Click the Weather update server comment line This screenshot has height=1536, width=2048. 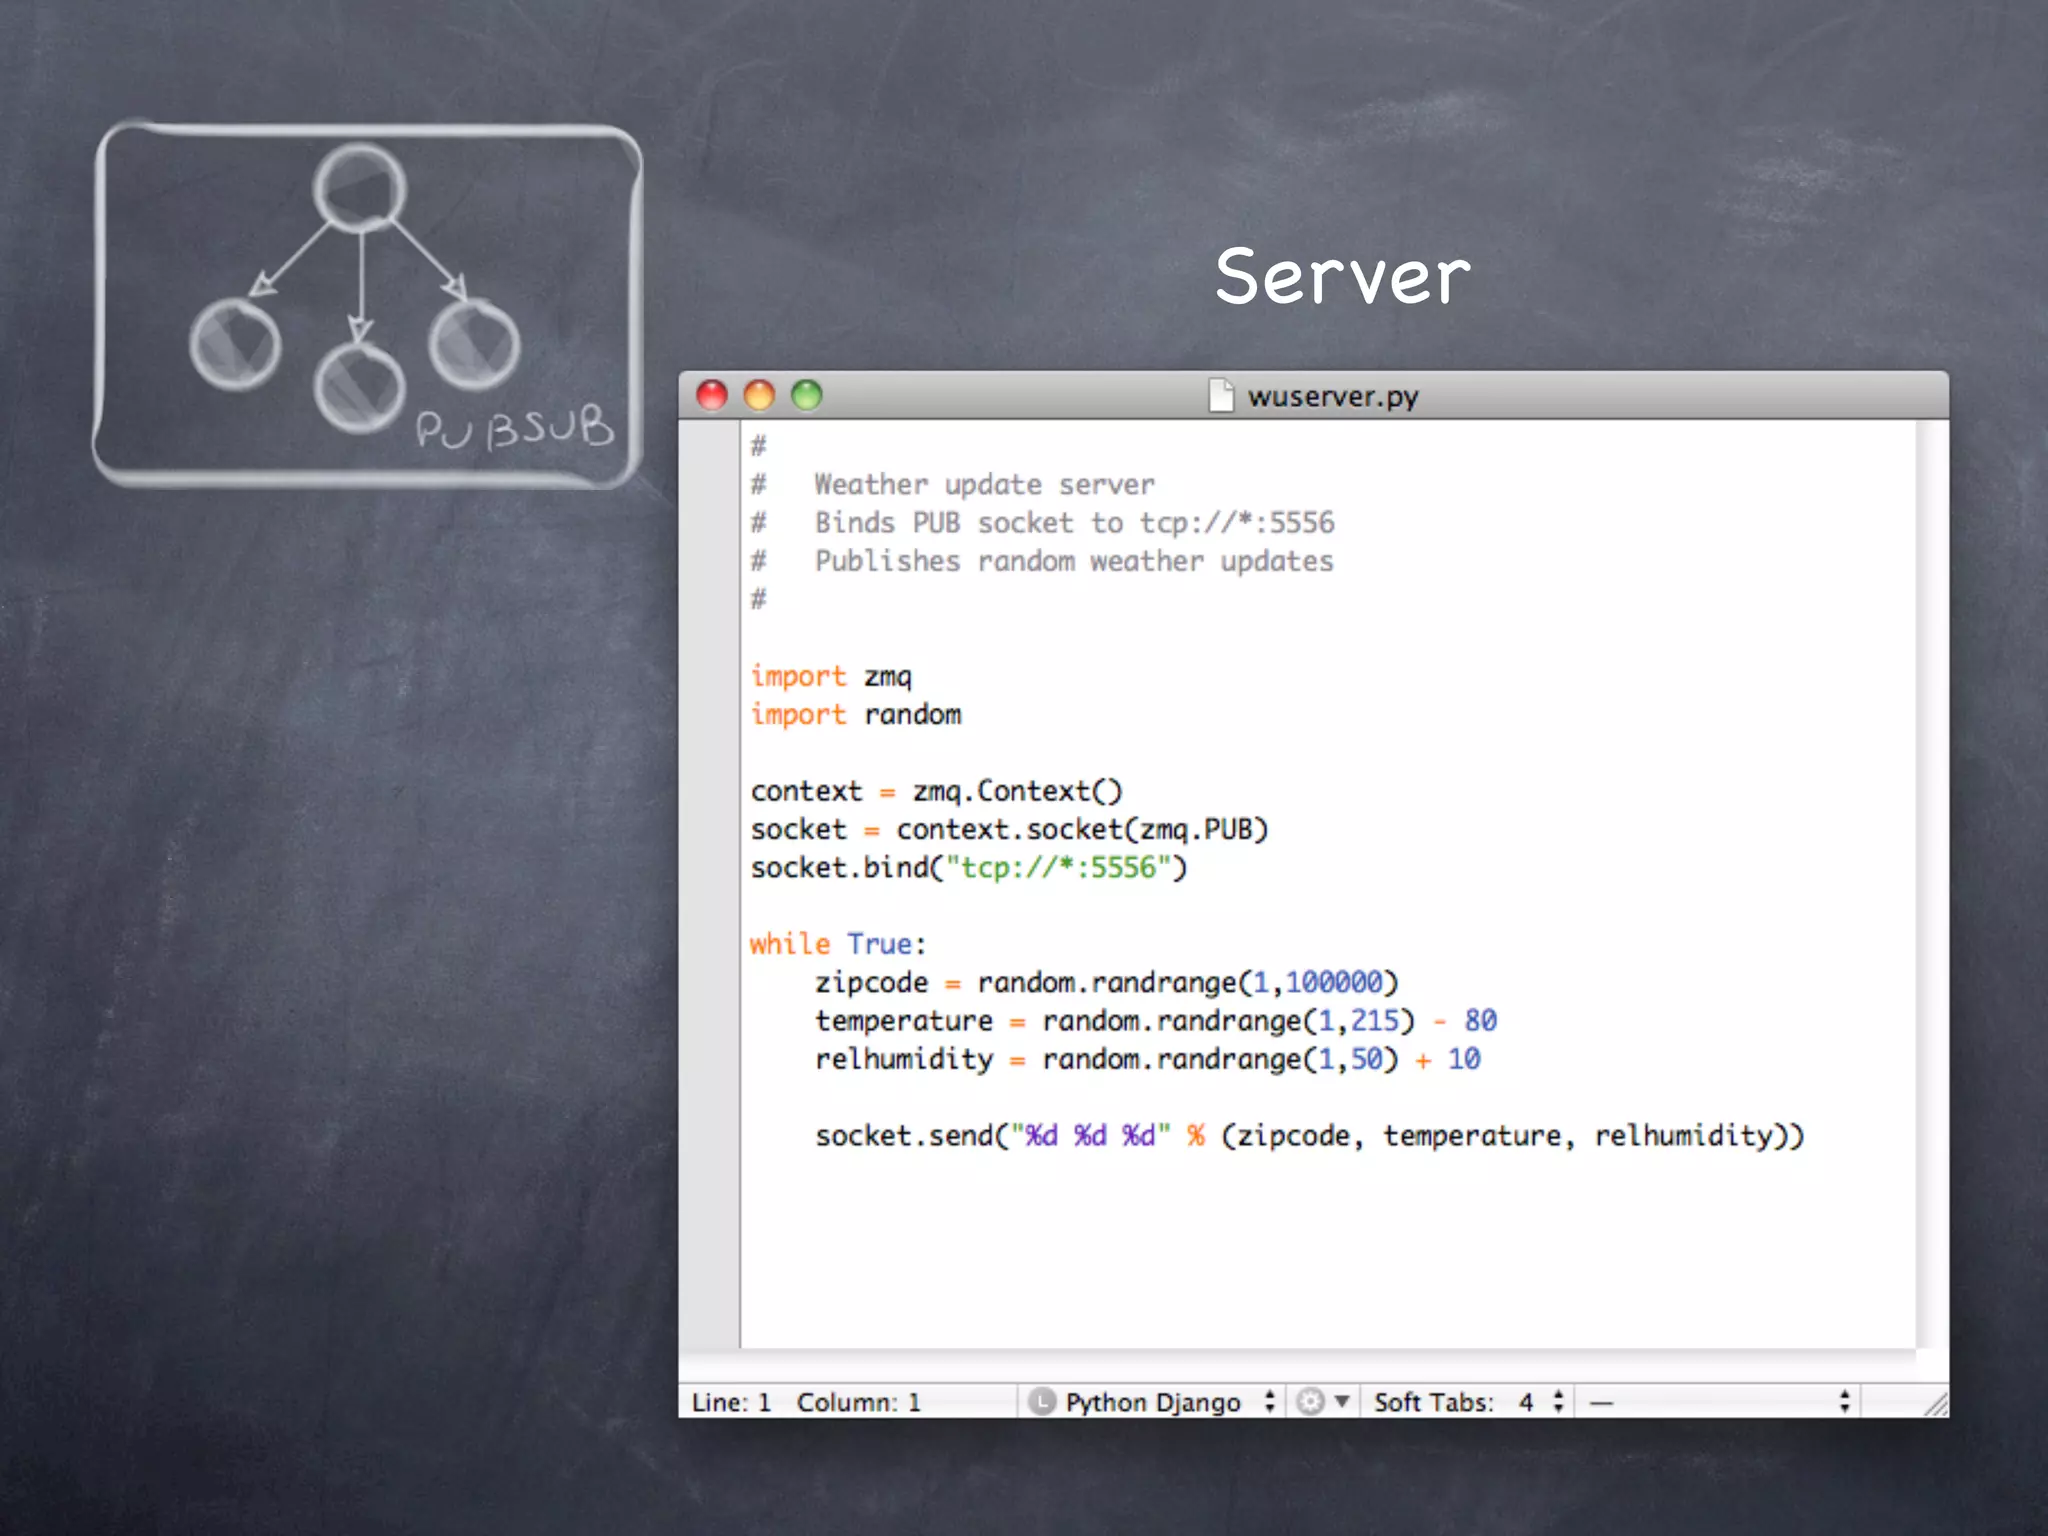(x=984, y=485)
